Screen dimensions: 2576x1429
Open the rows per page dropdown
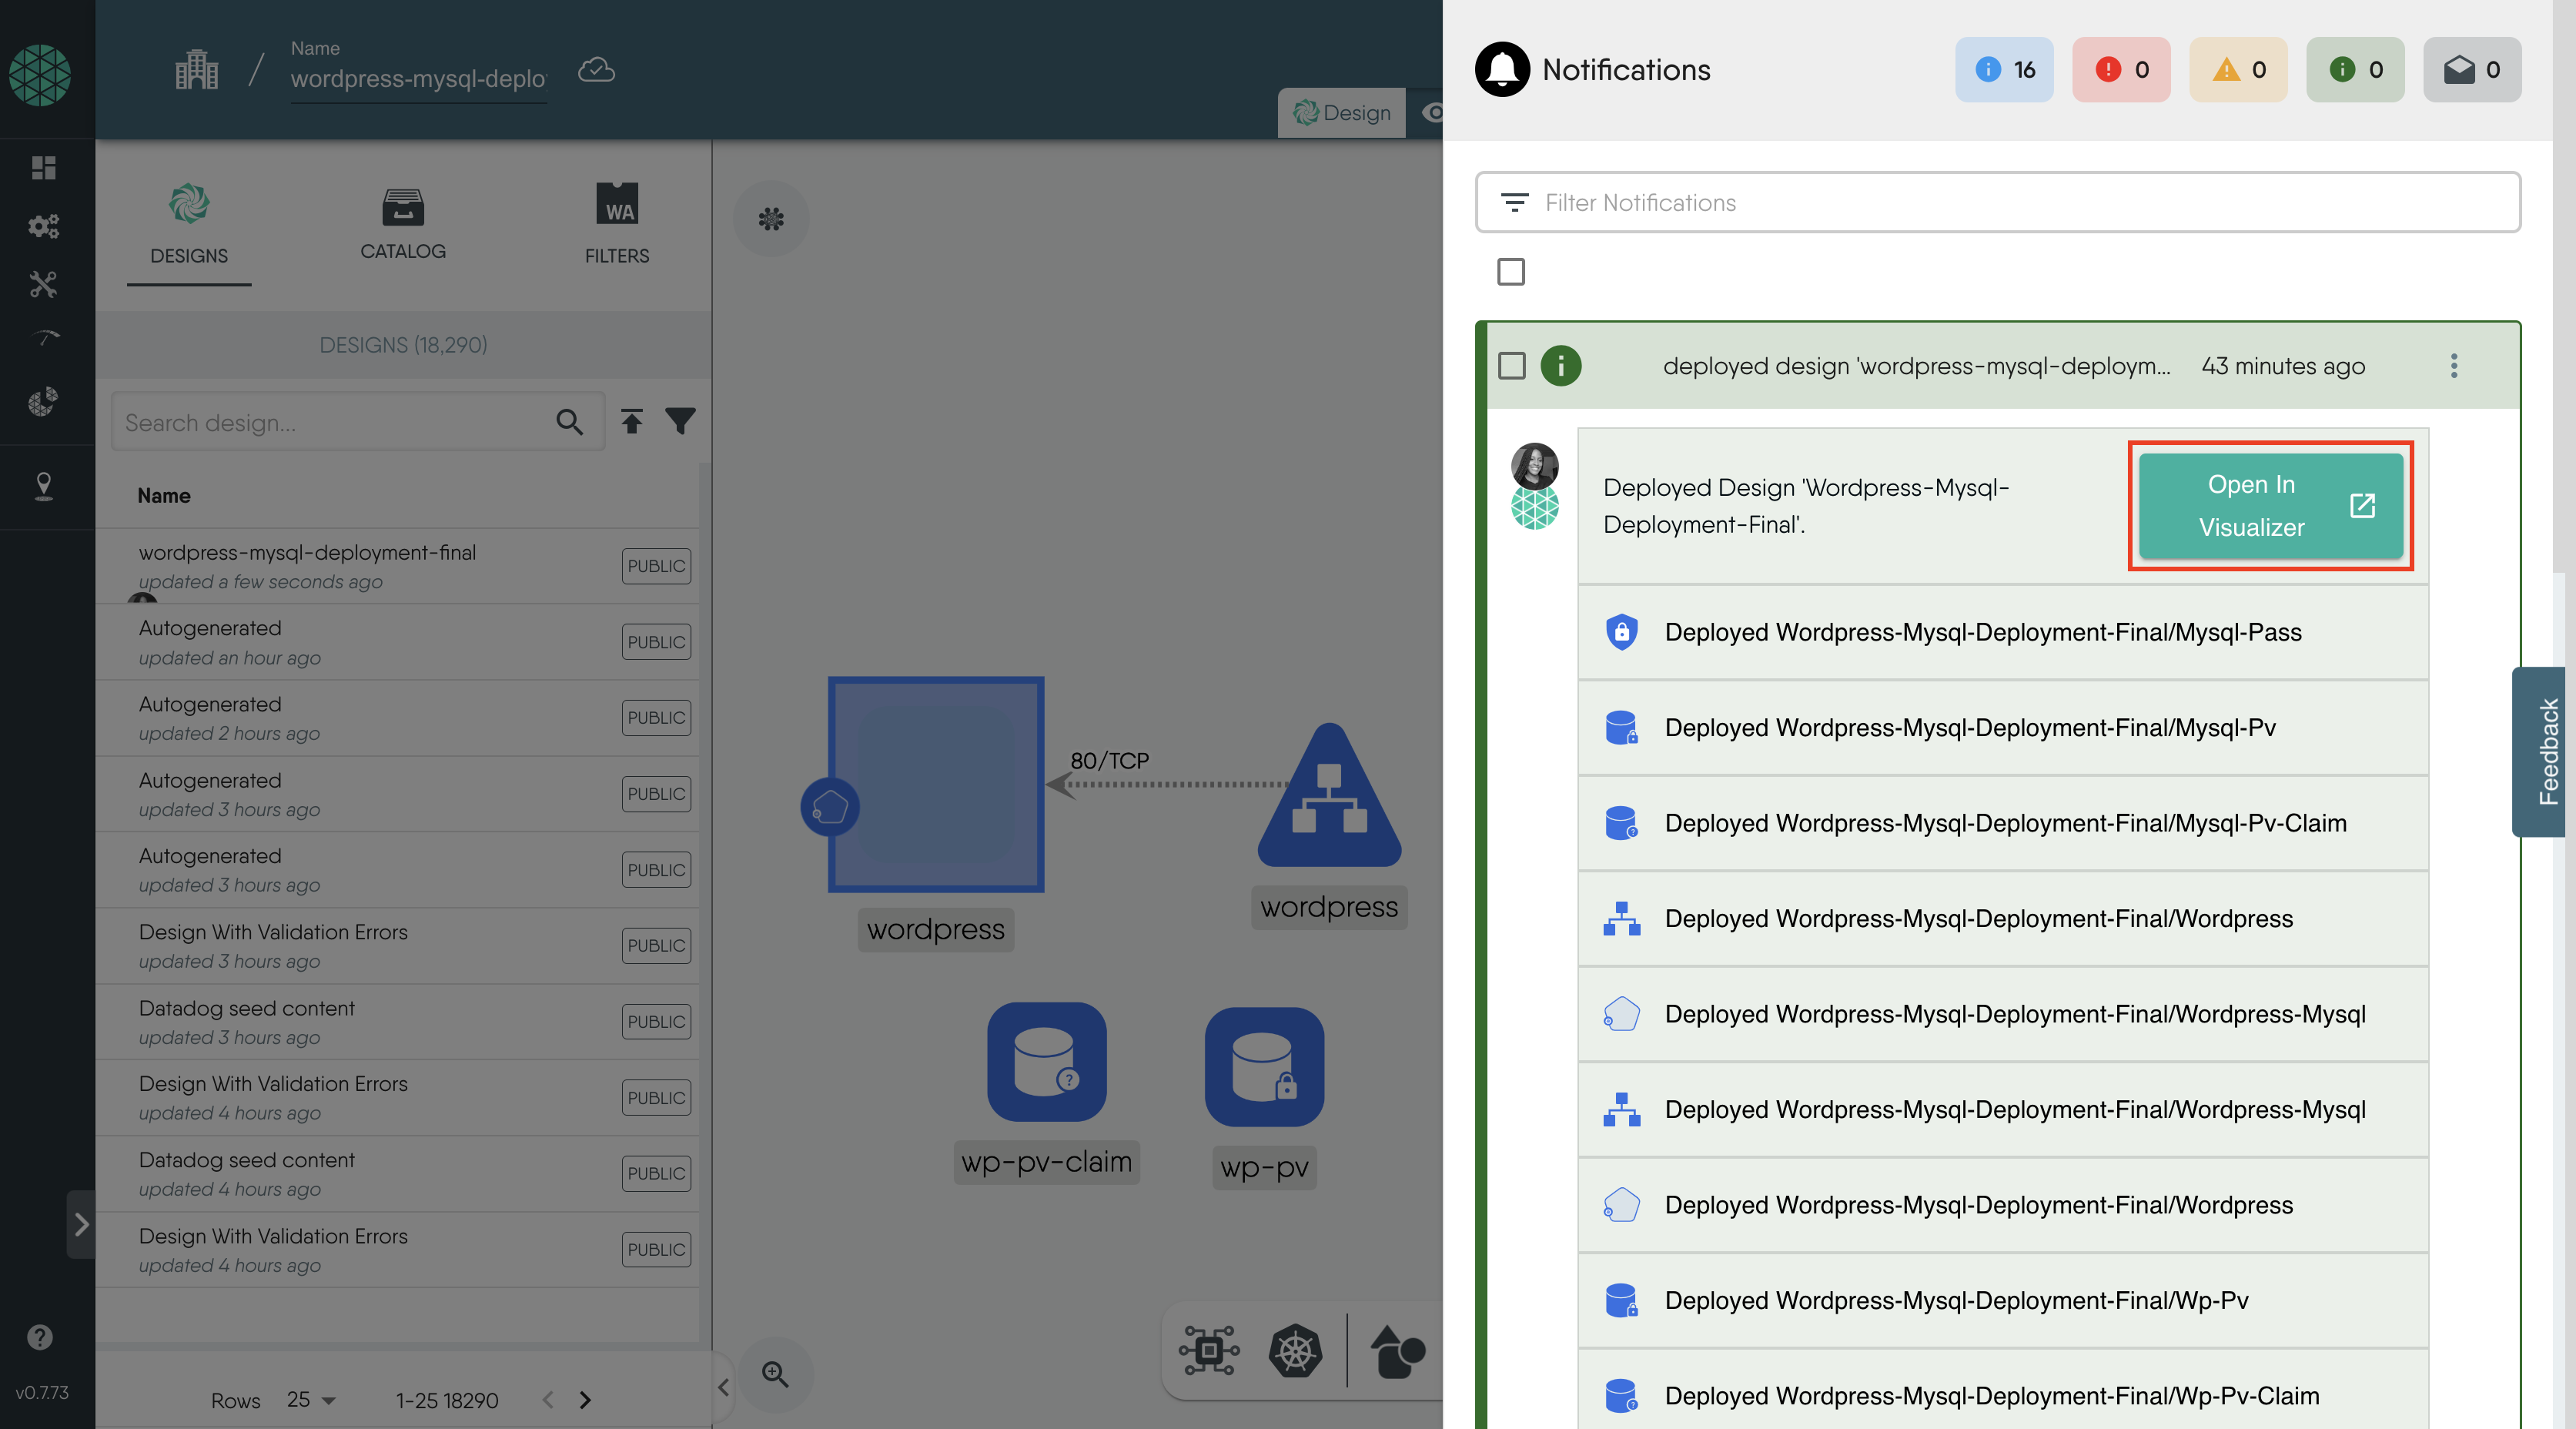[x=310, y=1399]
